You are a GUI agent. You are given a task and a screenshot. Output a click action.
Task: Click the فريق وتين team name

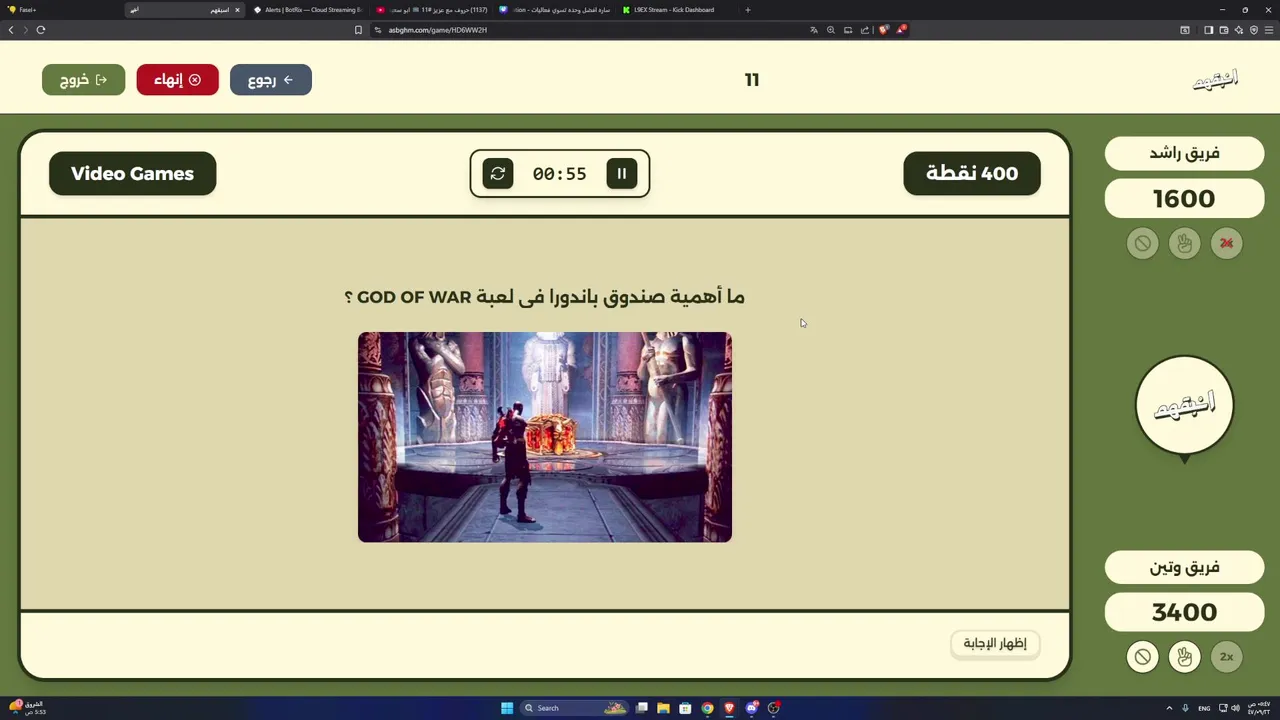(1185, 567)
